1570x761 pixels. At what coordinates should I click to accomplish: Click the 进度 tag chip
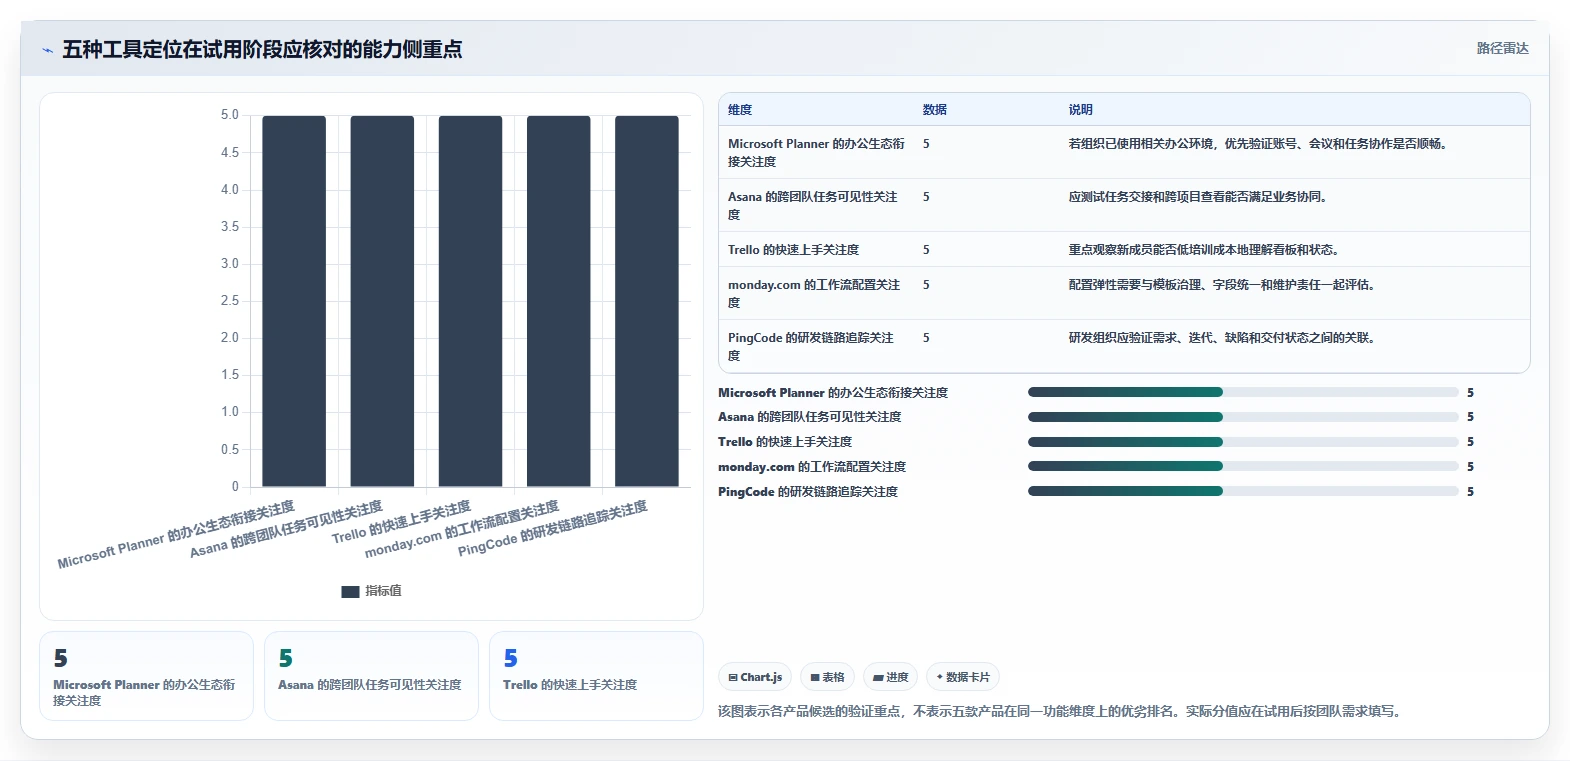click(x=890, y=677)
